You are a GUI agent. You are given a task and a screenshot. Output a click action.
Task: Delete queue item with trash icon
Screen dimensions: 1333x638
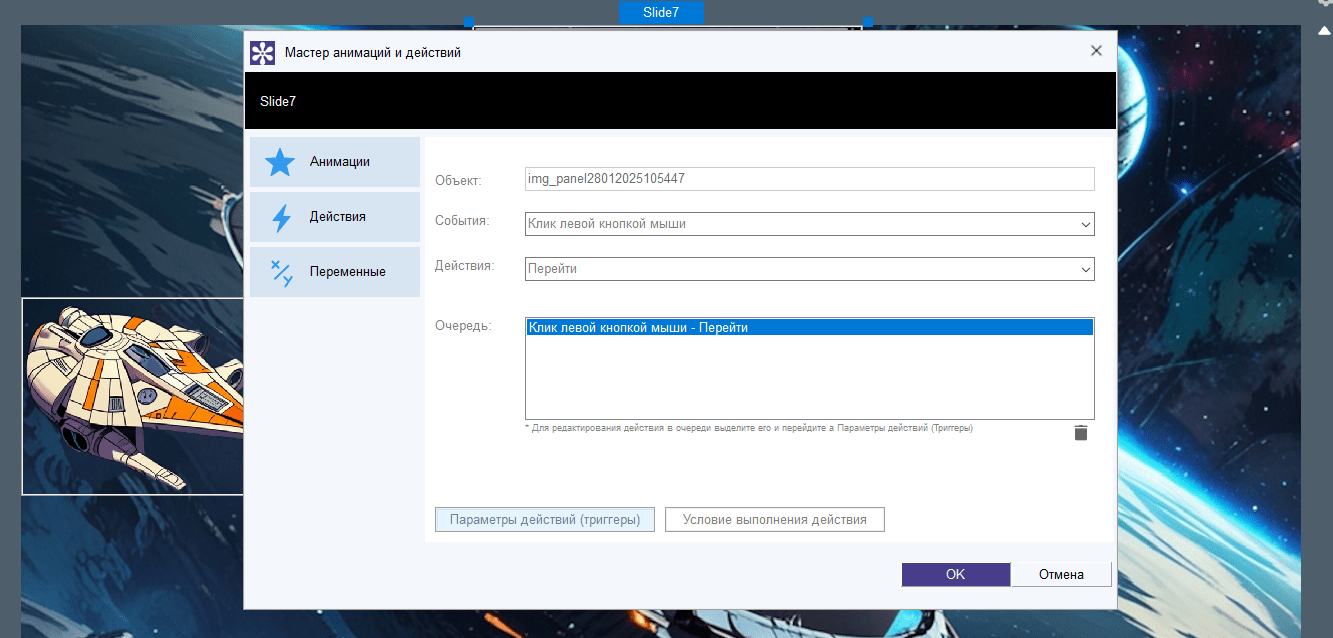point(1080,433)
